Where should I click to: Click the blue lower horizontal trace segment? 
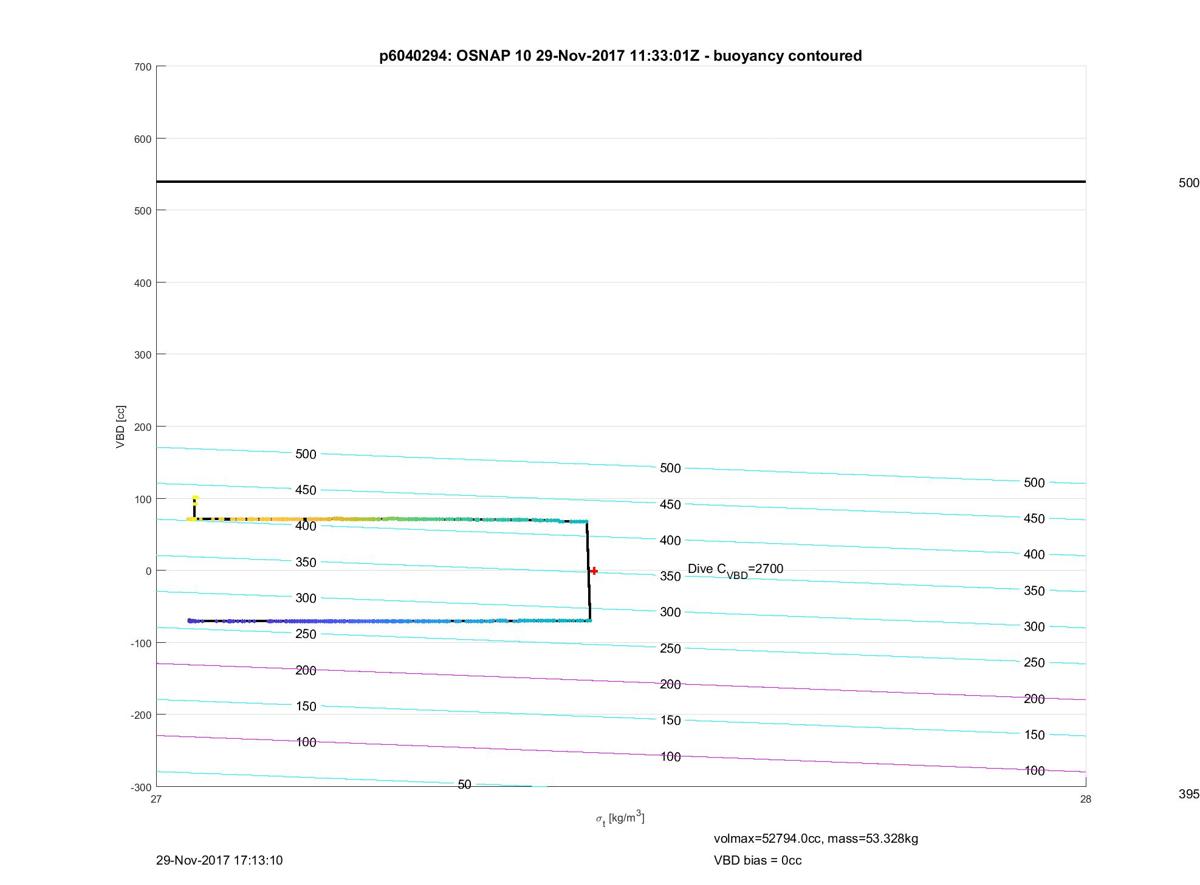coord(390,621)
